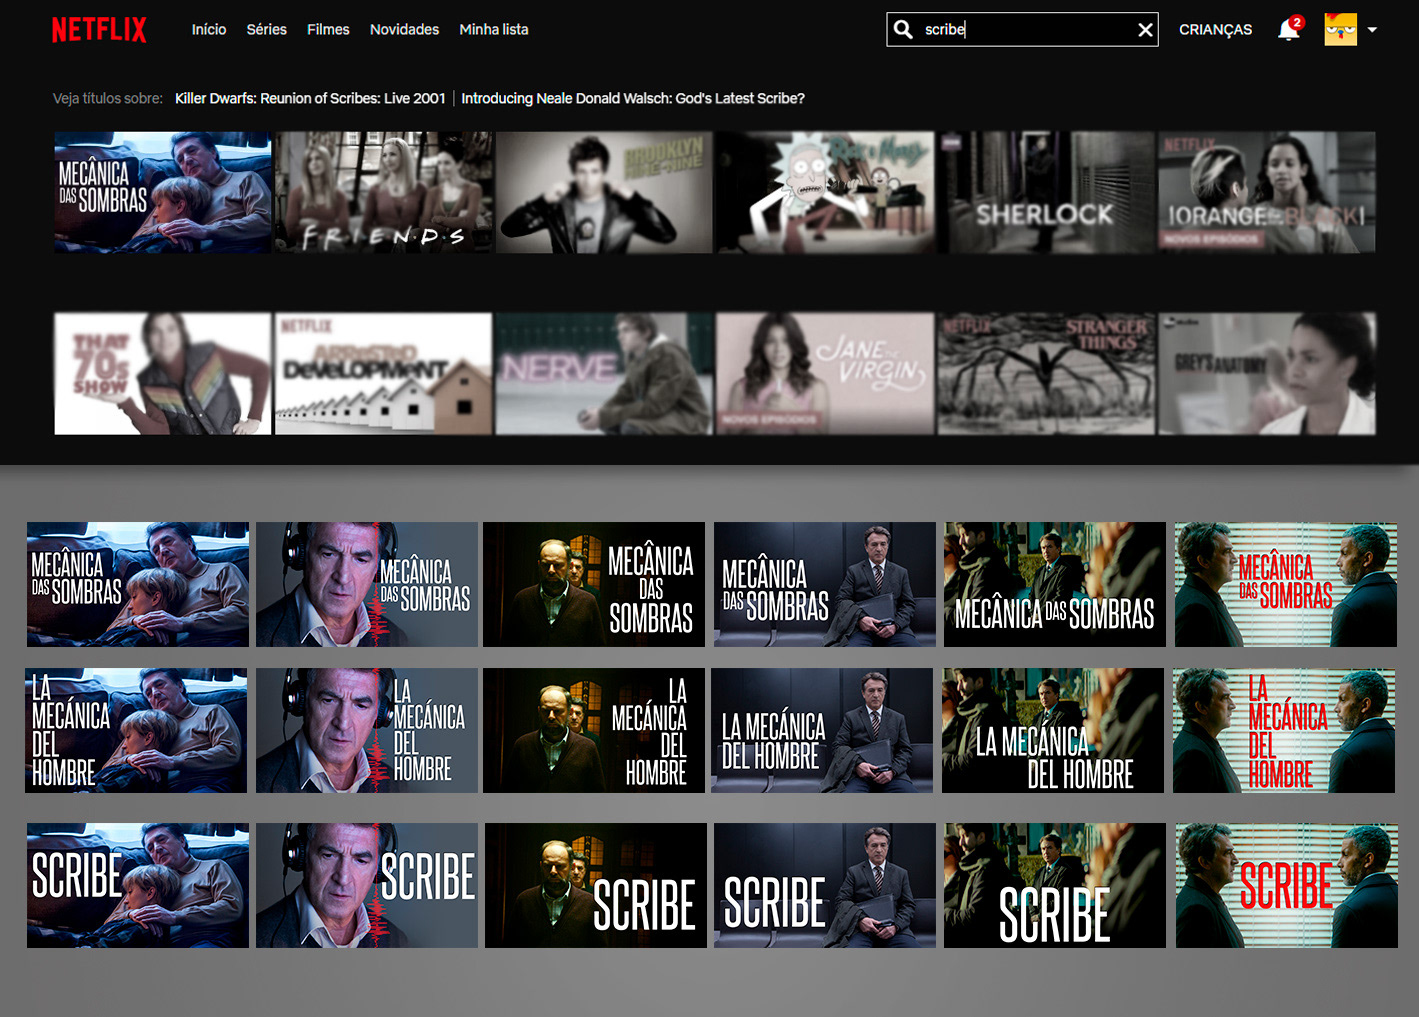1419x1017 pixels.
Task: Select the Friends thumbnail
Action: pos(384,192)
